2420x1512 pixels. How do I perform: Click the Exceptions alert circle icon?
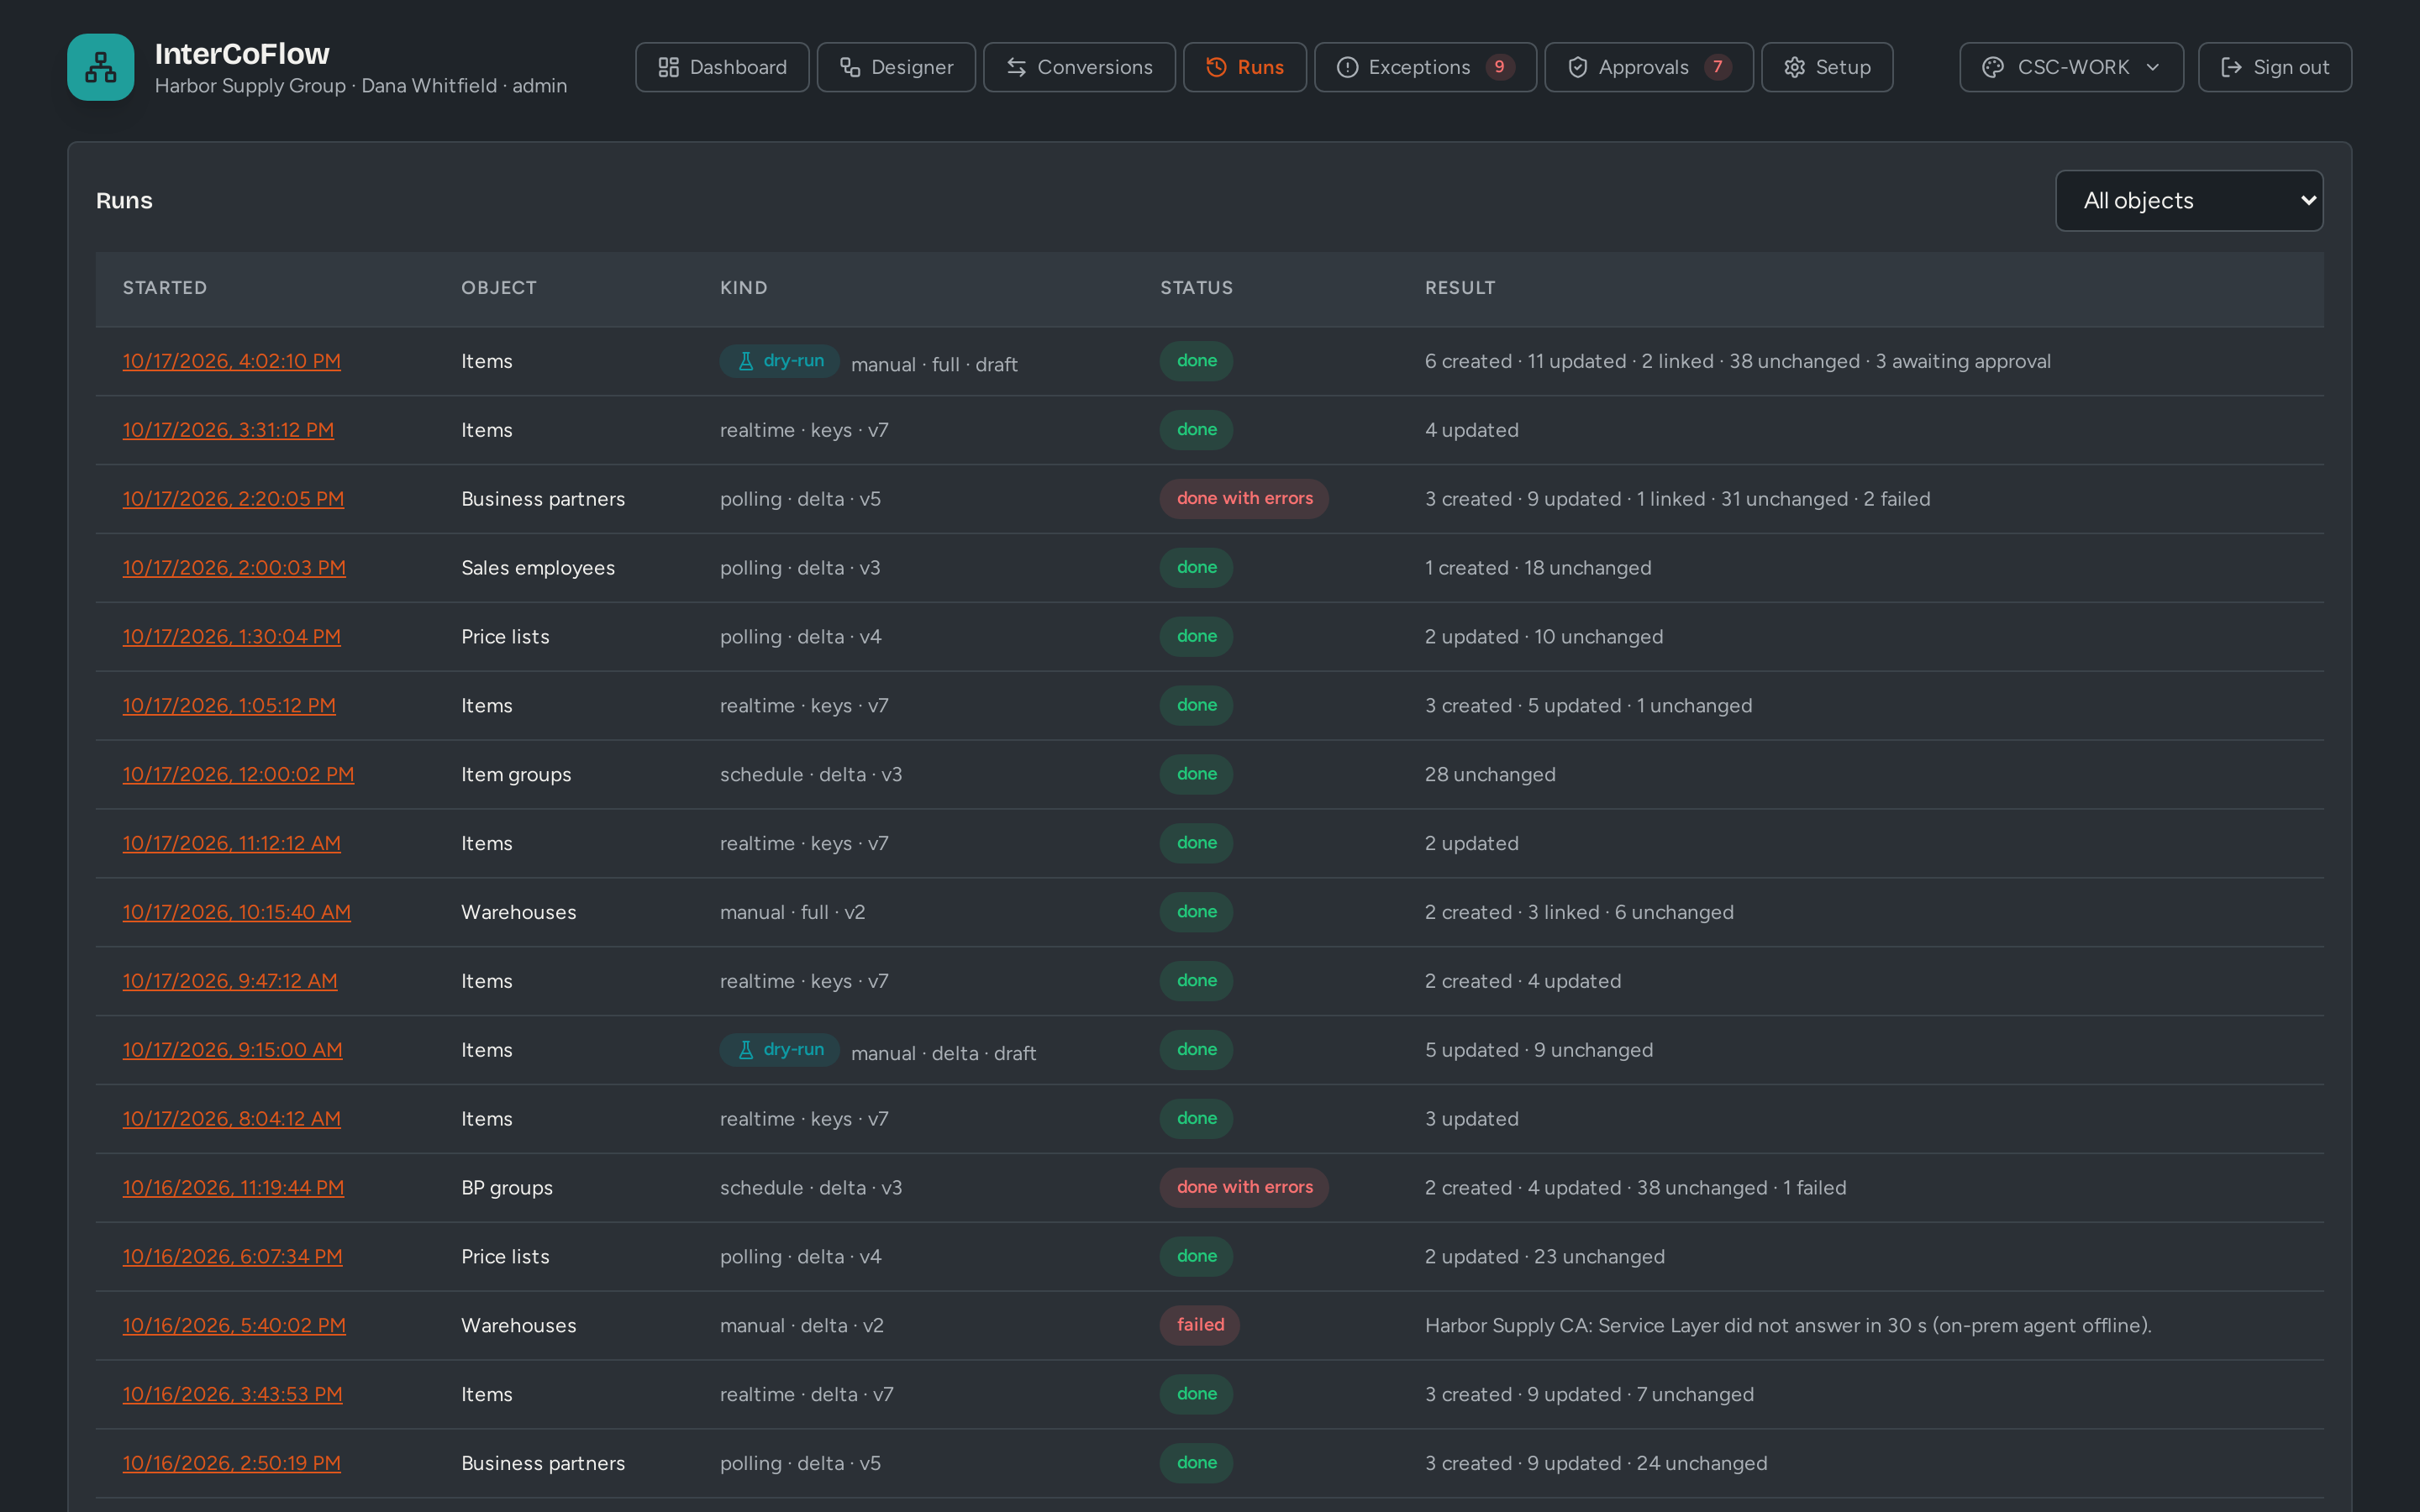click(x=1347, y=67)
